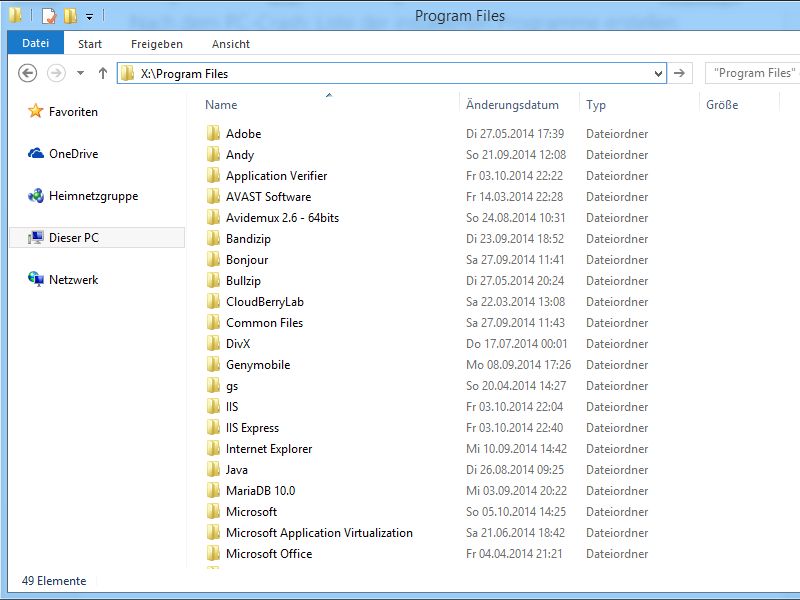The height and width of the screenshot is (600, 800).
Task: Go up one folder level
Action: (103, 73)
